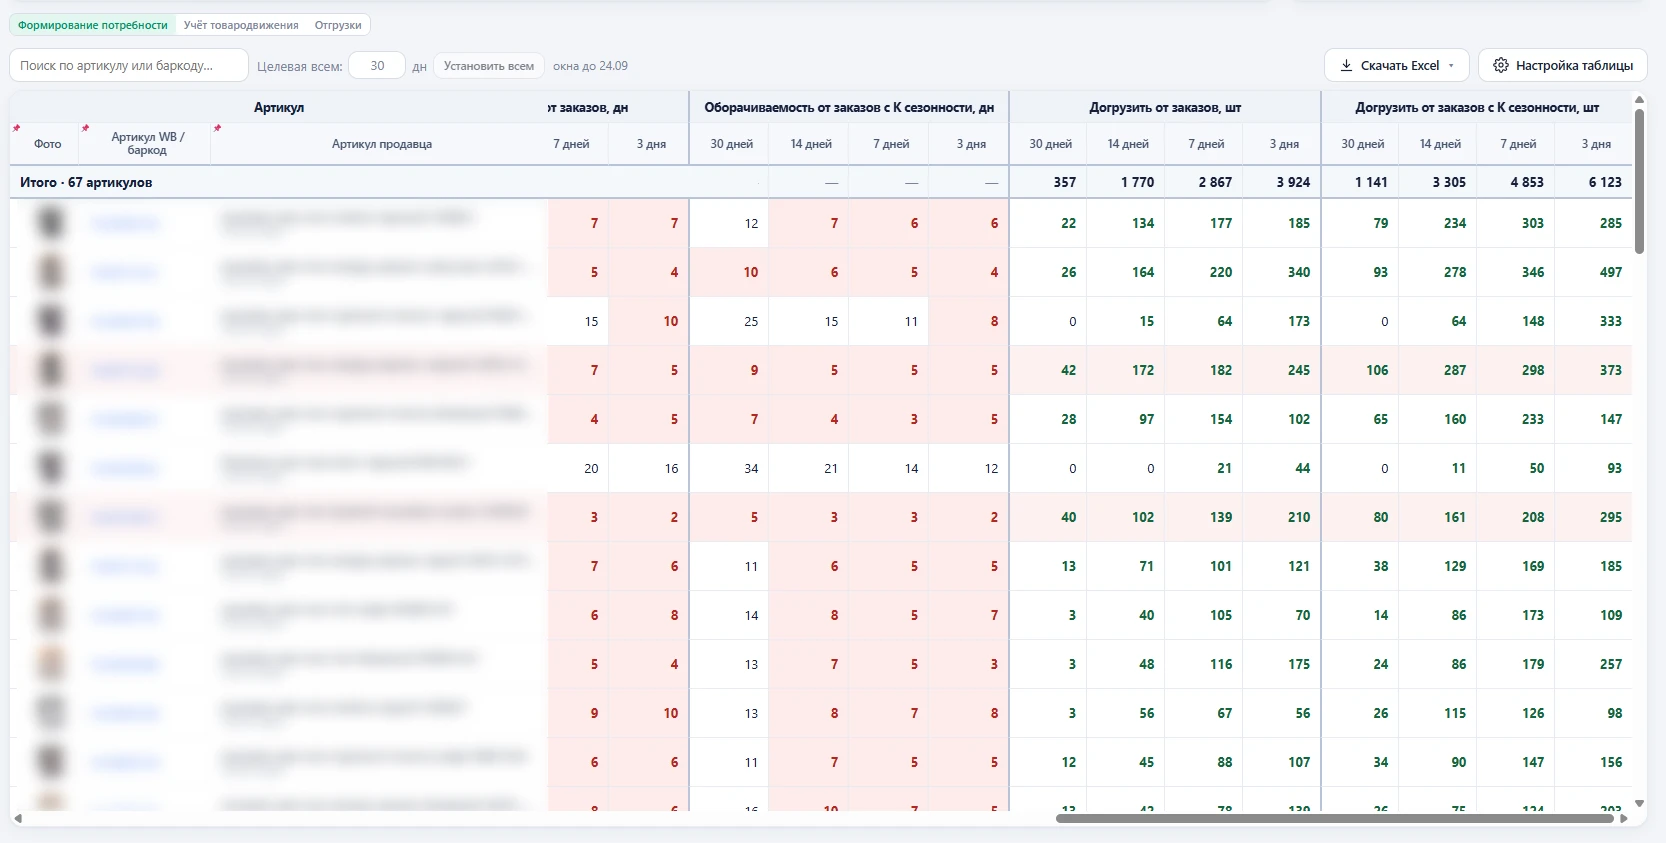
Task: Click the pin icon on Артикул WB / баркод column
Action: tap(85, 128)
